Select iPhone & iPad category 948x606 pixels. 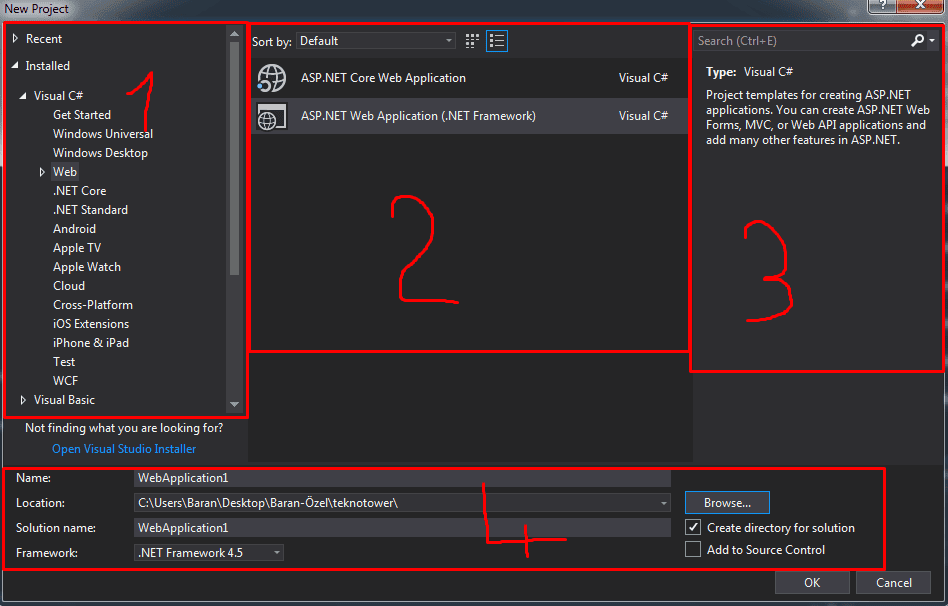tap(91, 343)
